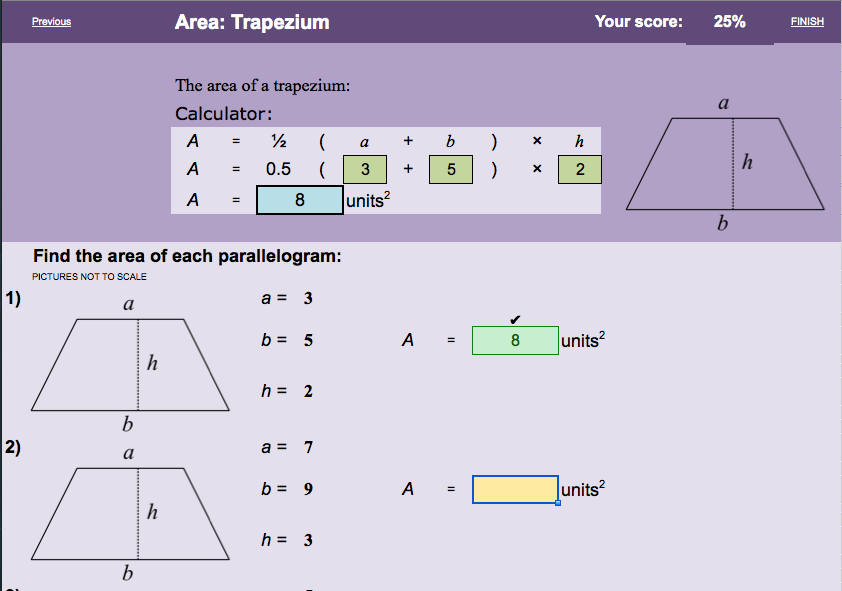Click the ½ fraction in the calculator formula

[278, 141]
